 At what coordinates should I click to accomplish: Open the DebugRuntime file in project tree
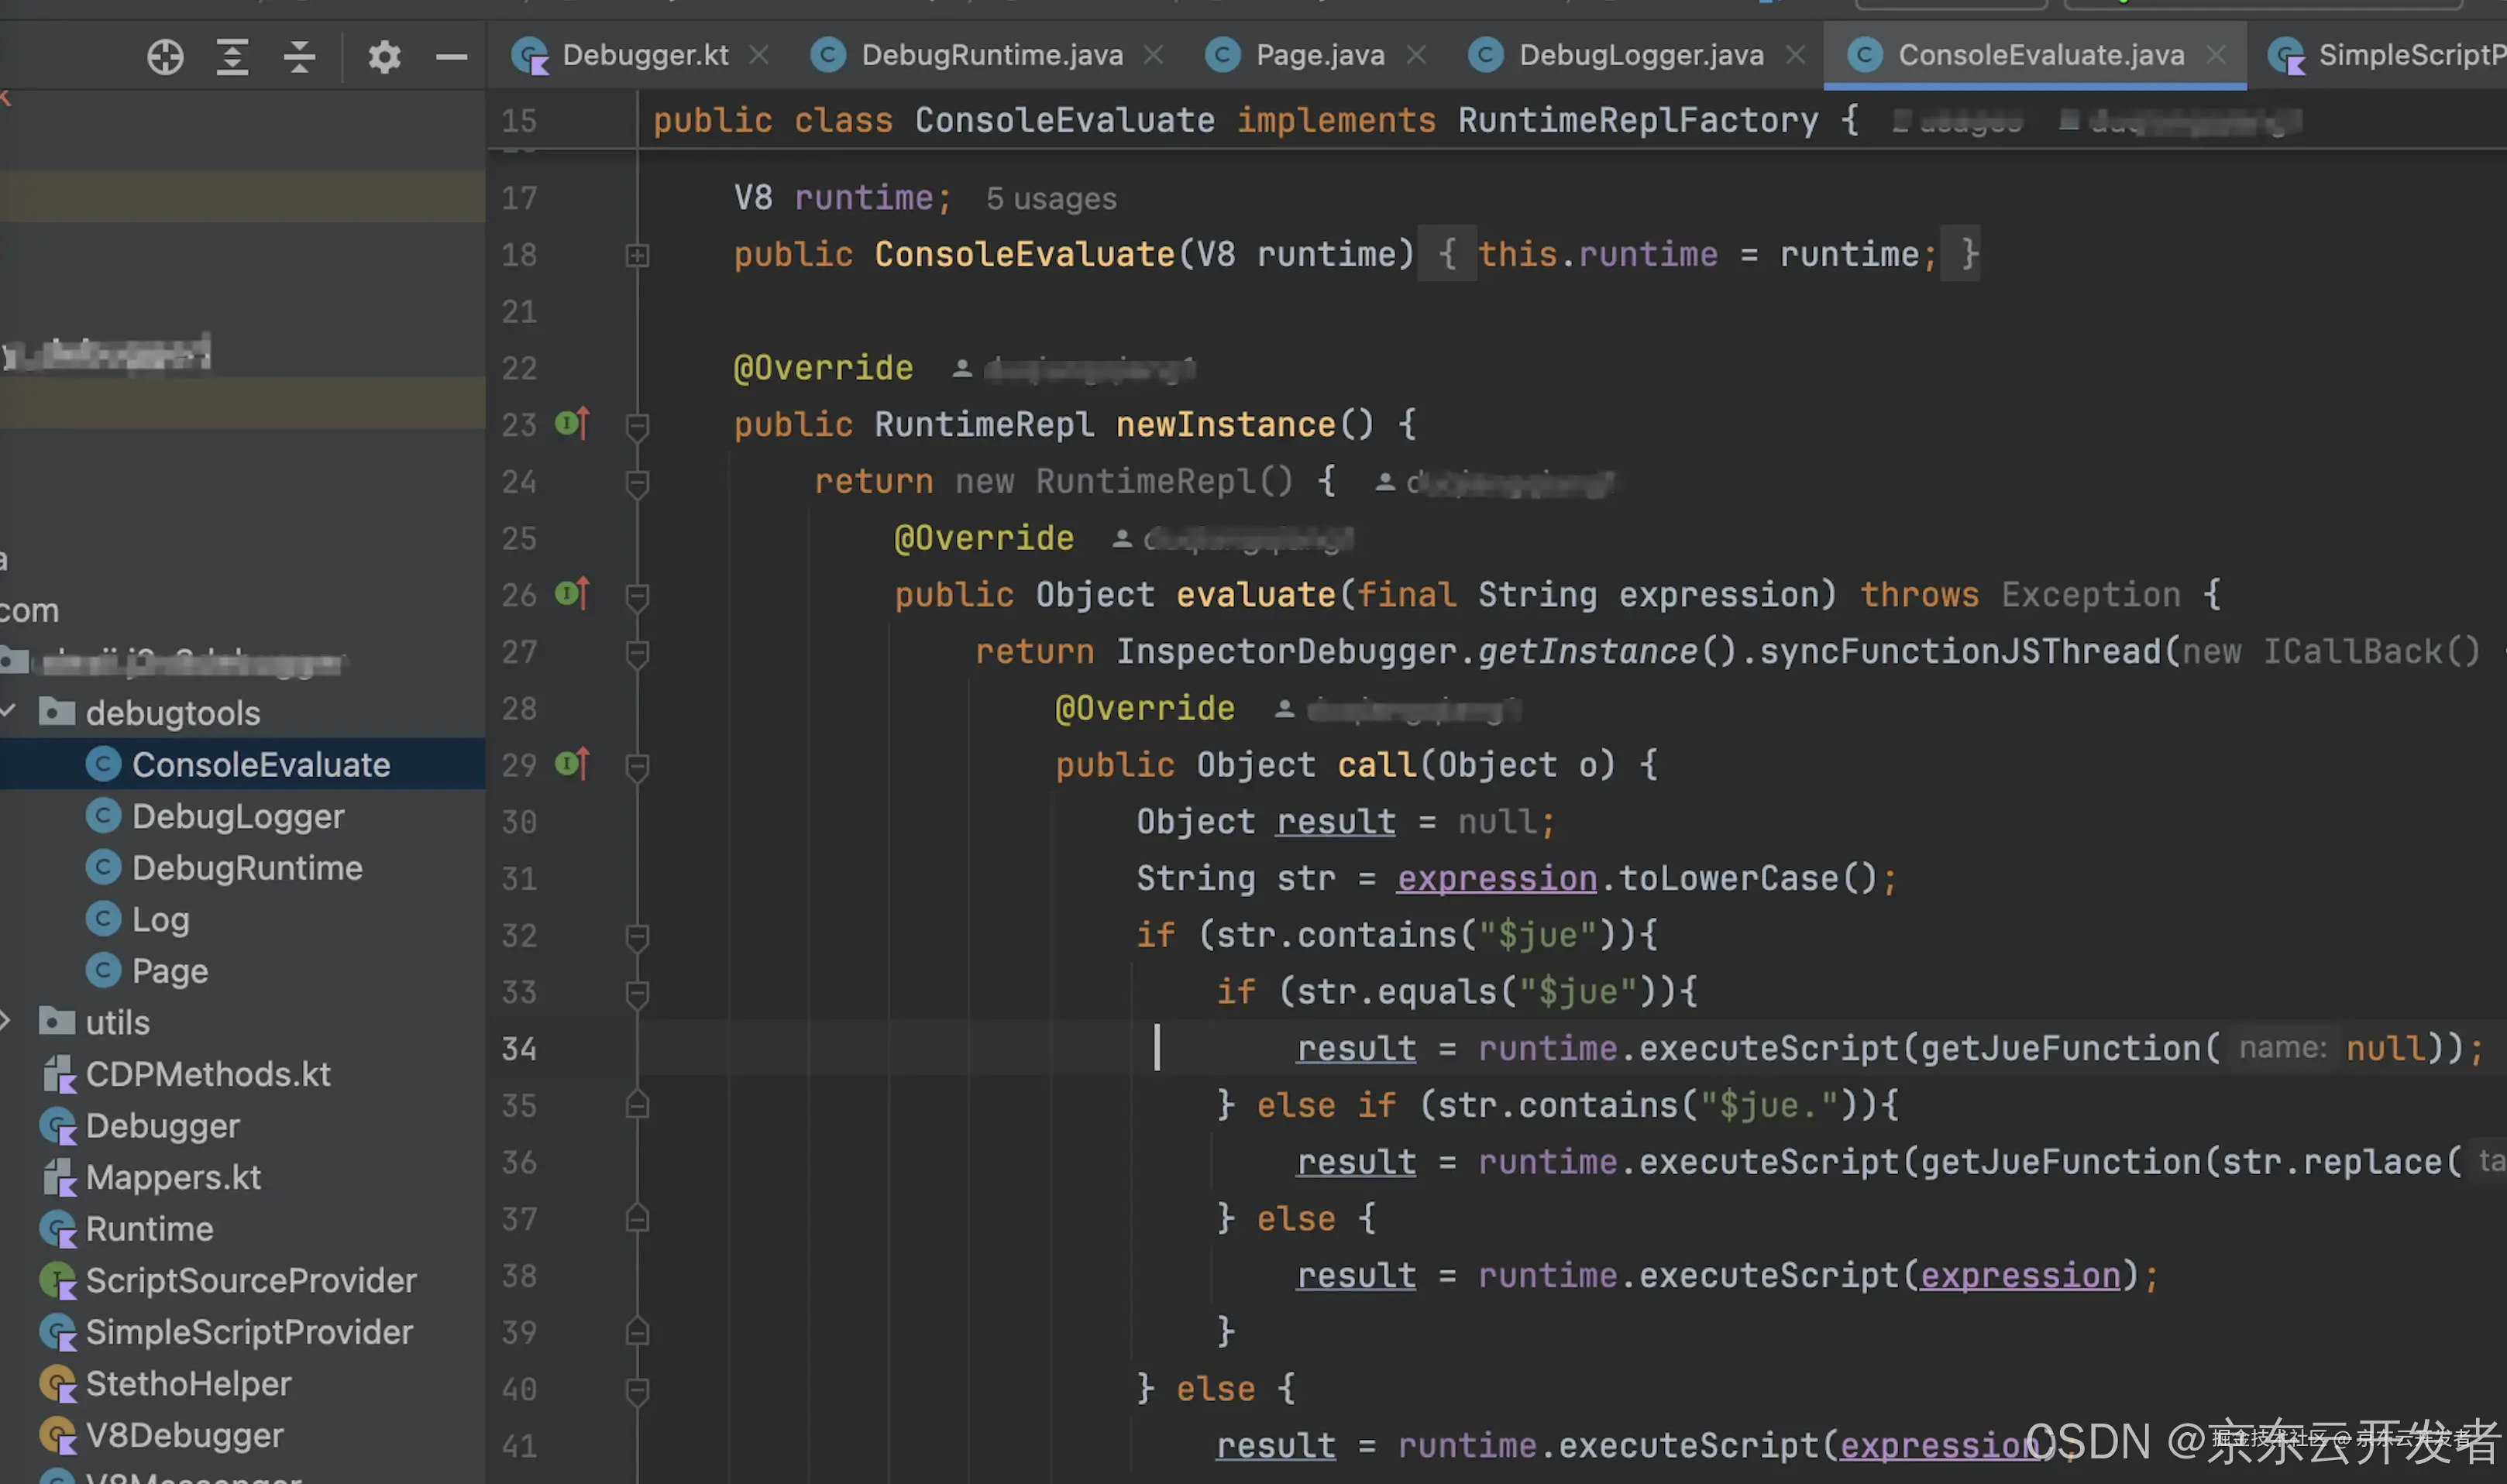pyautogui.click(x=247, y=867)
